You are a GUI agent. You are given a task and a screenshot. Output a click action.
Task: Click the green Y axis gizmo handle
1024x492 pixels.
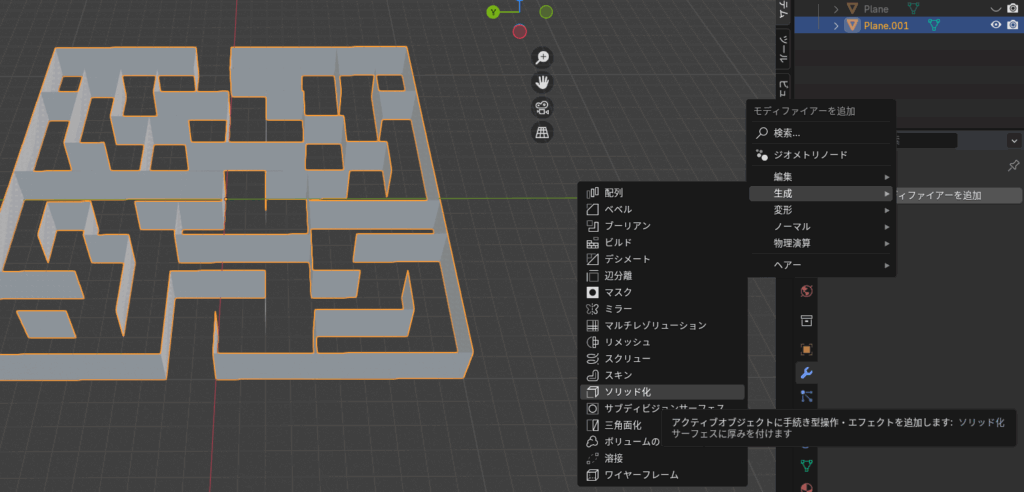(x=493, y=12)
